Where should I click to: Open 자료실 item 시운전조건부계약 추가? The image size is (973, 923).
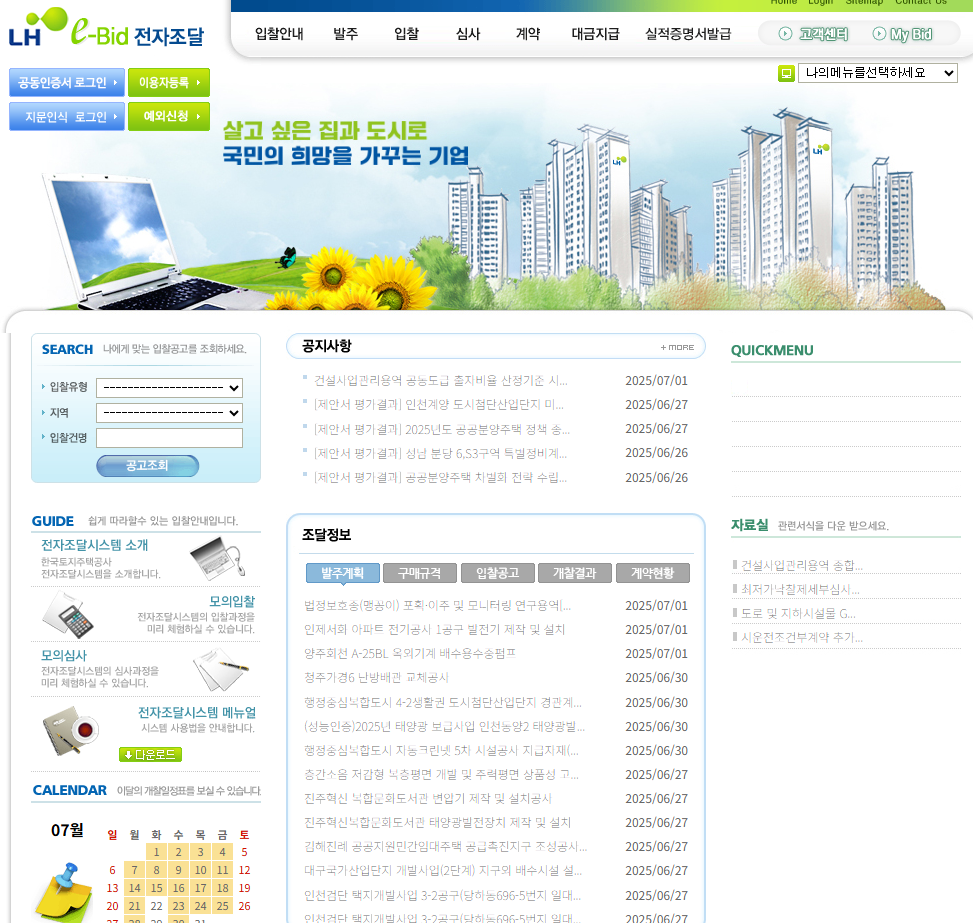[x=802, y=637]
